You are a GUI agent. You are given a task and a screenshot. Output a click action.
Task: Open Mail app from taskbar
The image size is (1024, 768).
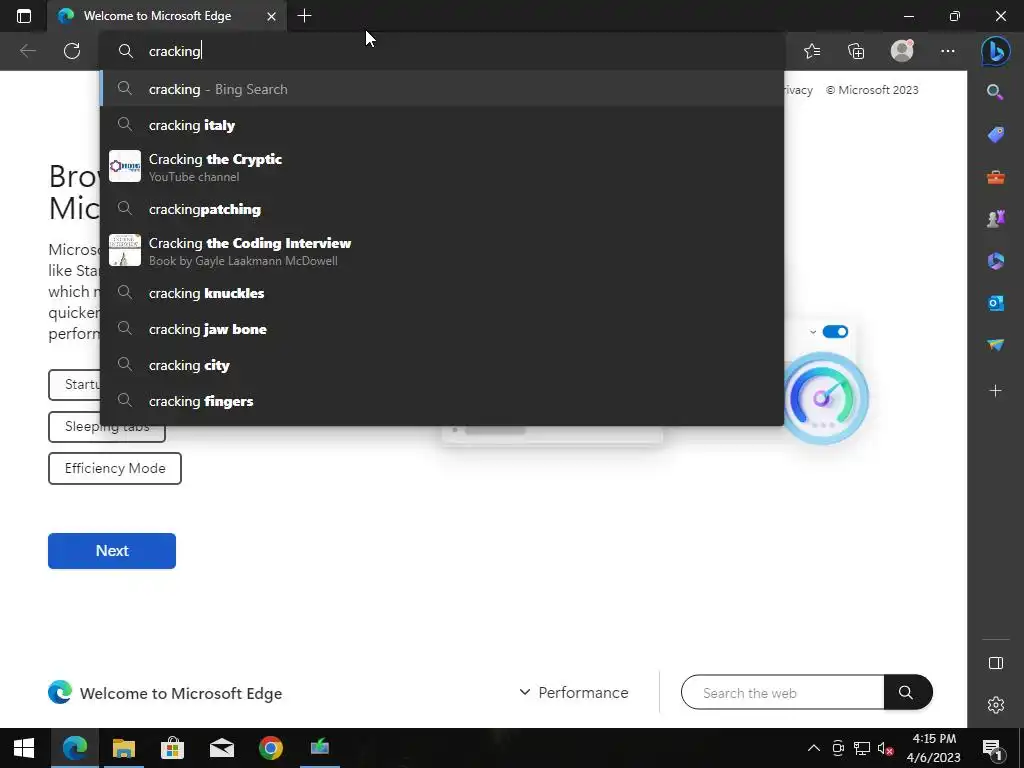pyautogui.click(x=221, y=748)
